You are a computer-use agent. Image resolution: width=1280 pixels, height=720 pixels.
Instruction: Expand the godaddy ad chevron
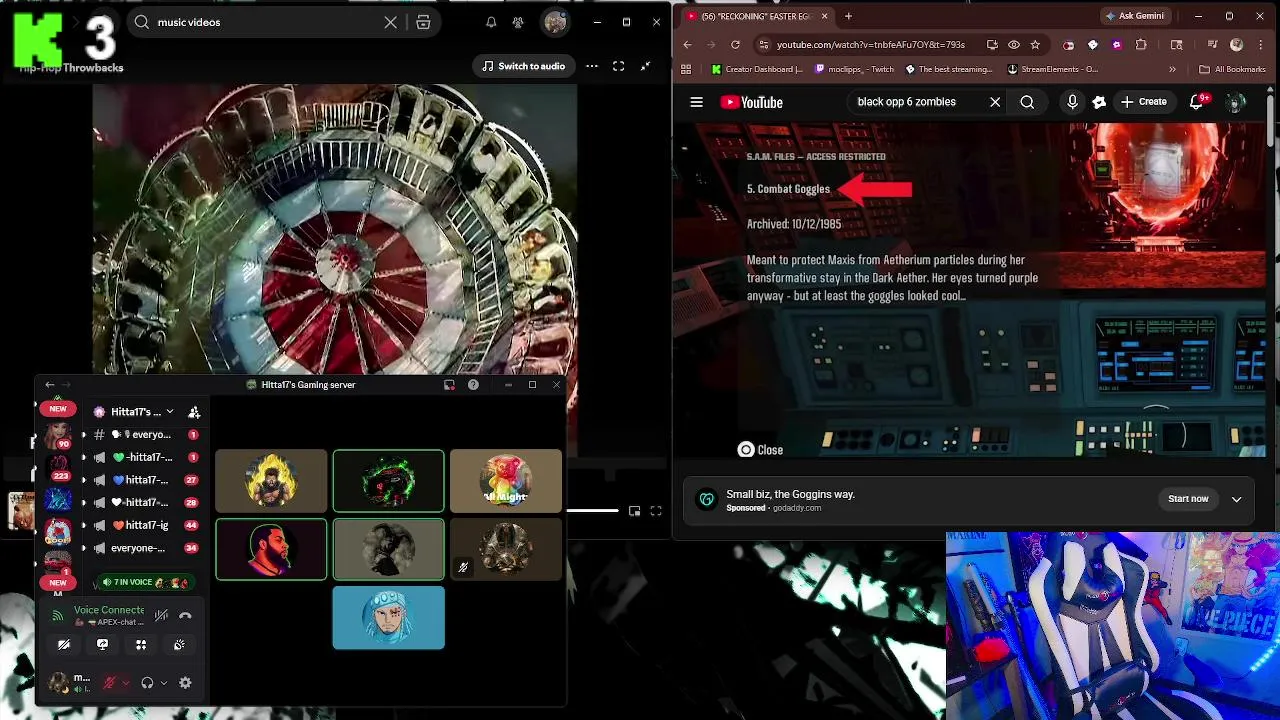click(x=1237, y=499)
